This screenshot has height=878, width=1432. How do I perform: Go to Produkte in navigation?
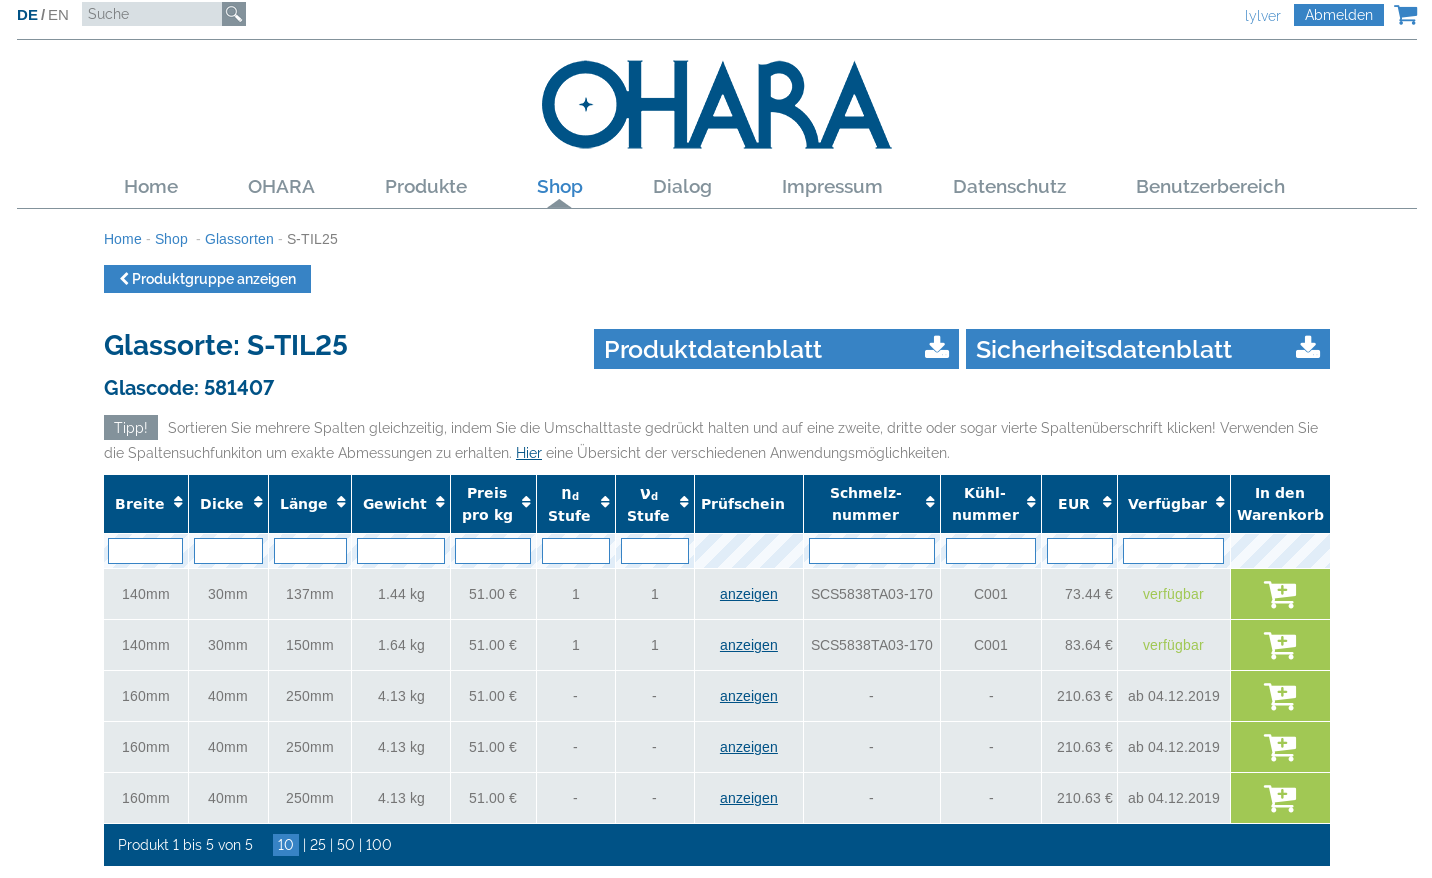[426, 187]
